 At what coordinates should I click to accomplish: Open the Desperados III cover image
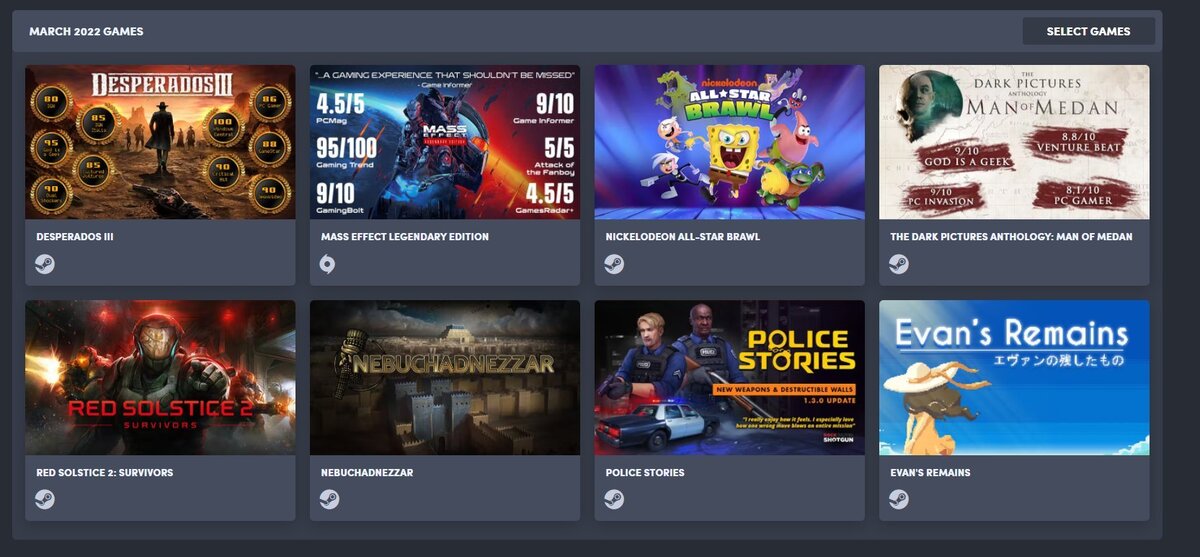pos(160,142)
